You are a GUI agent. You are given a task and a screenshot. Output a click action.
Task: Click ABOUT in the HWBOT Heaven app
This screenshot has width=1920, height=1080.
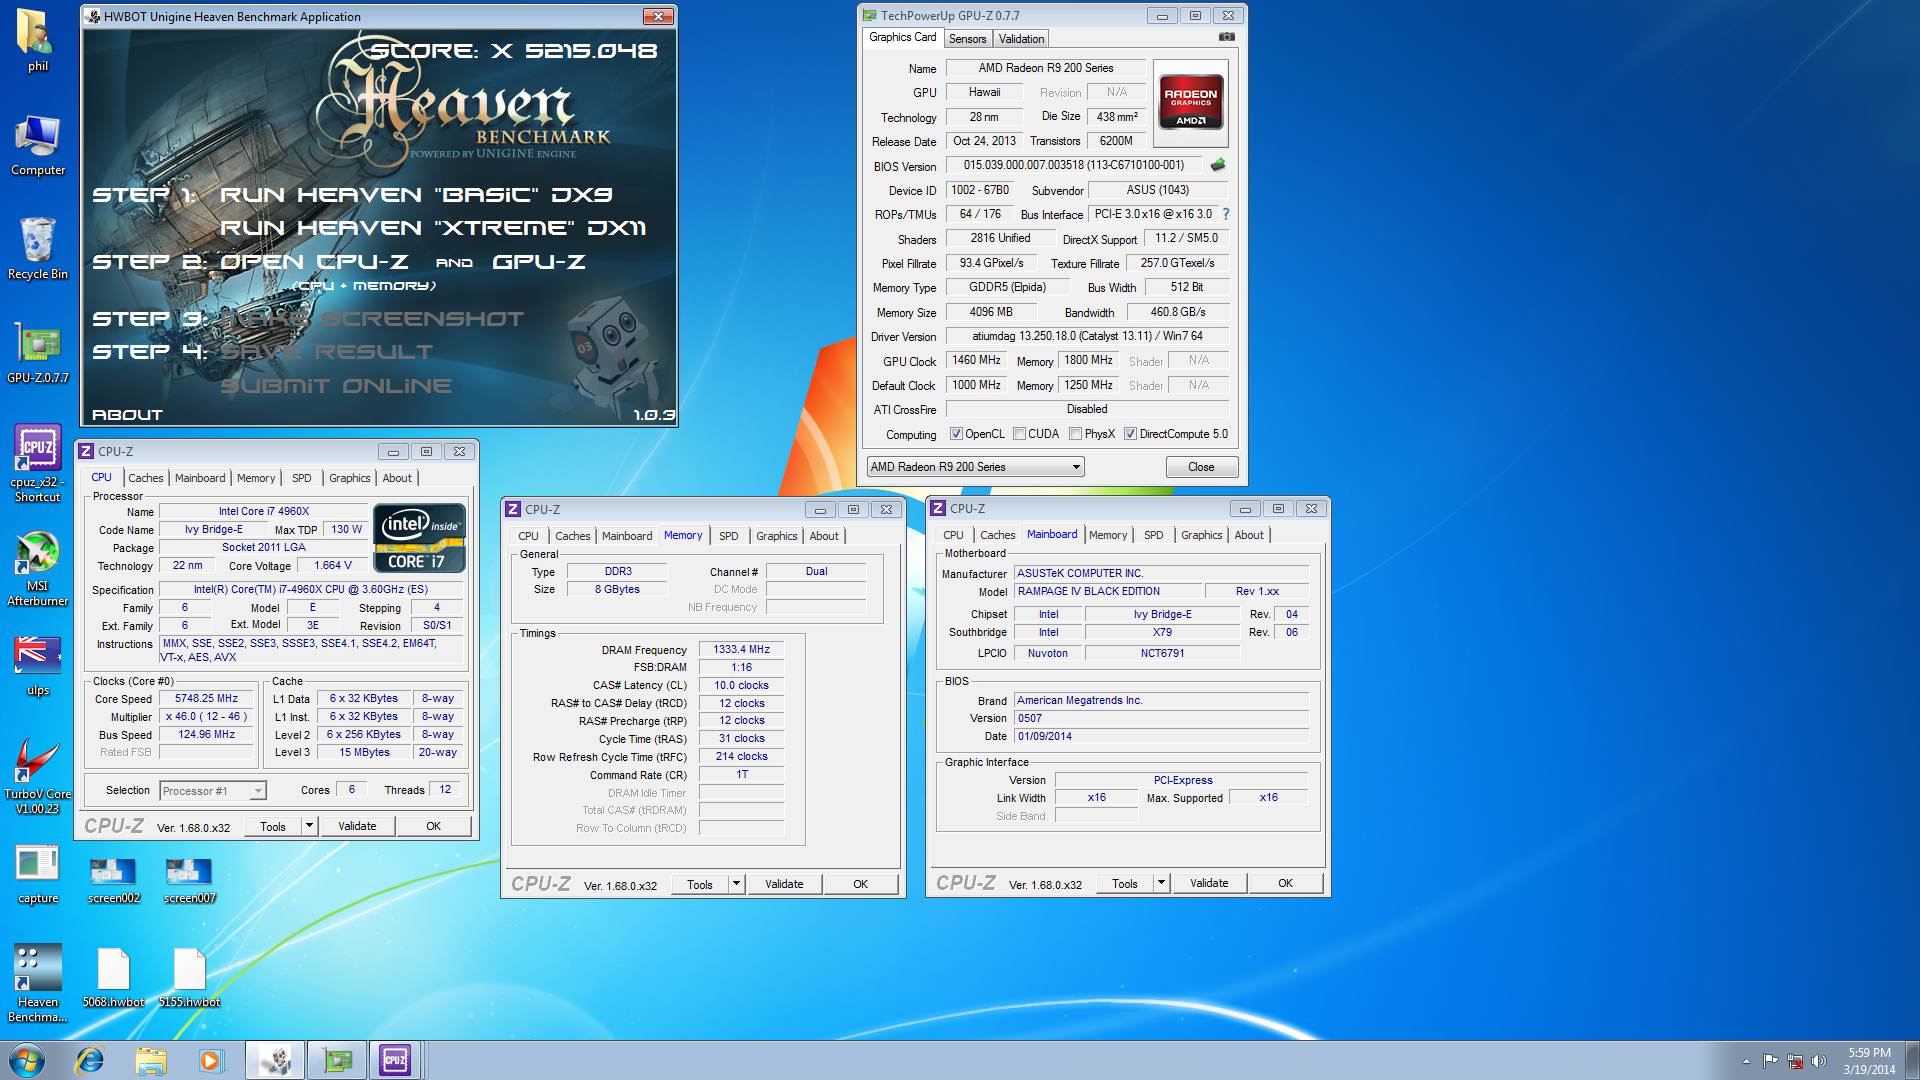point(127,414)
